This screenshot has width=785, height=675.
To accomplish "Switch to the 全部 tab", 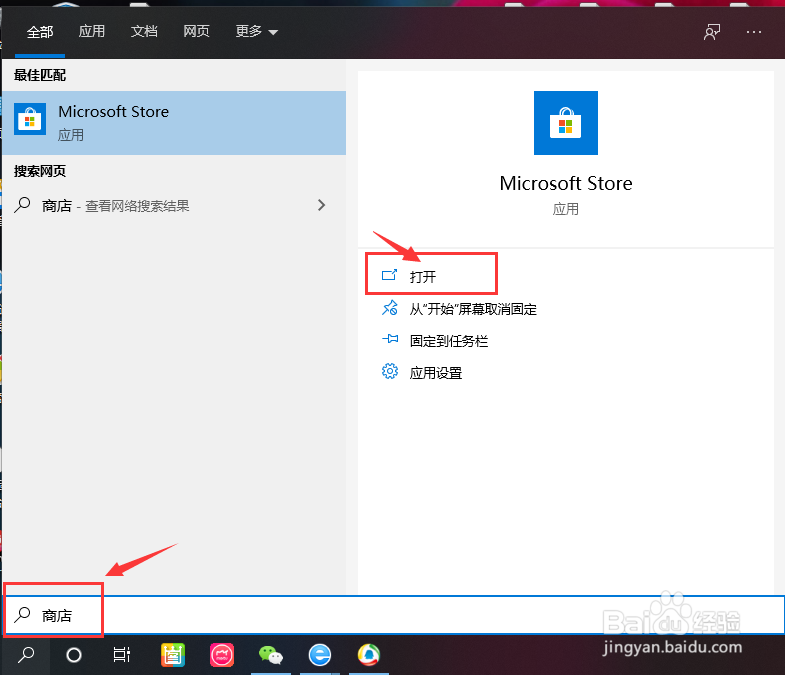I will tap(40, 32).
